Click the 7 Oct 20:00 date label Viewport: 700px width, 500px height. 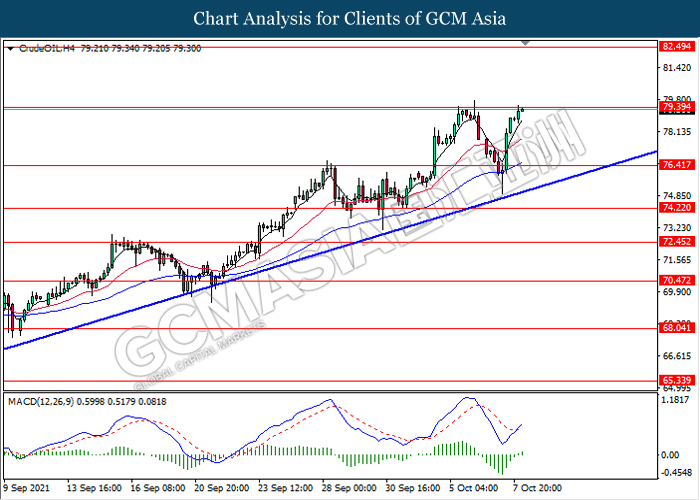click(538, 488)
